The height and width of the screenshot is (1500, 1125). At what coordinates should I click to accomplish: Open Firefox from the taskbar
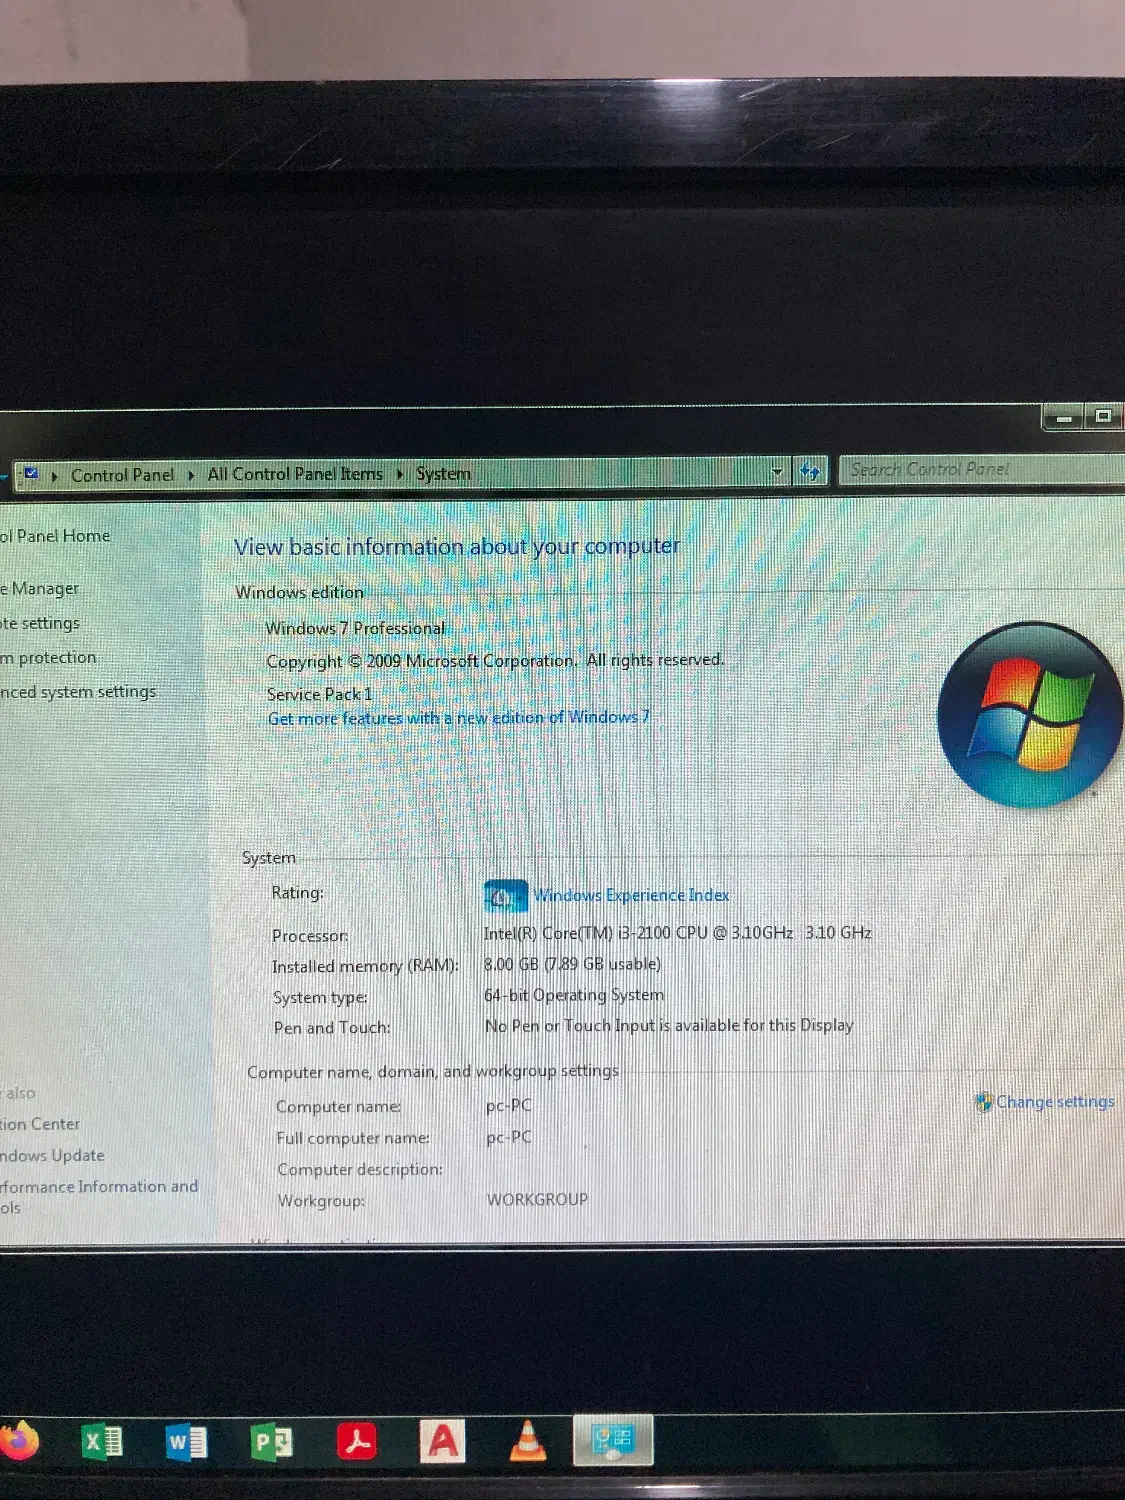point(18,1441)
